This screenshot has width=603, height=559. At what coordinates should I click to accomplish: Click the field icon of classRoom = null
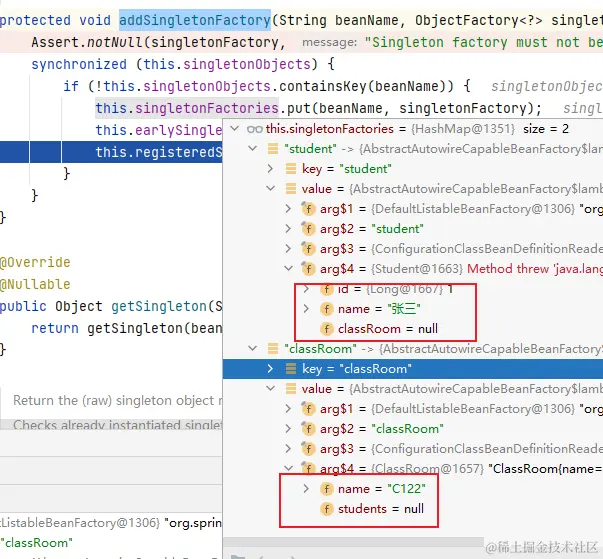[326, 329]
